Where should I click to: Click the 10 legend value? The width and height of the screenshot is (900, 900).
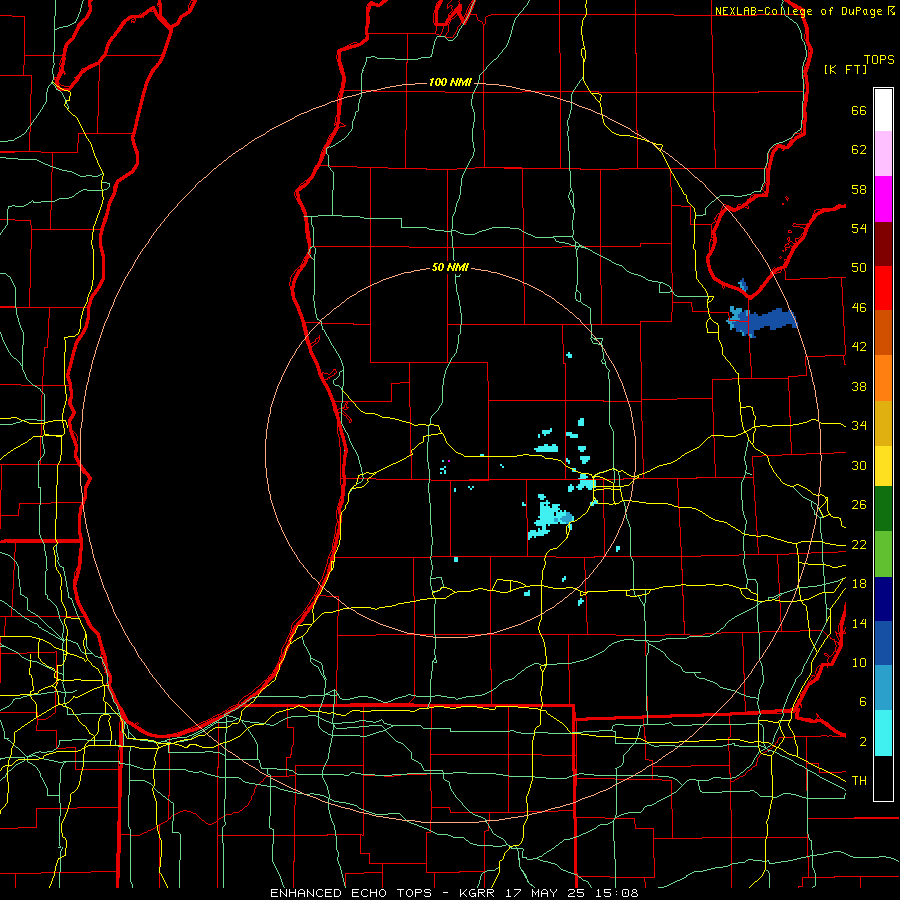[x=859, y=662]
